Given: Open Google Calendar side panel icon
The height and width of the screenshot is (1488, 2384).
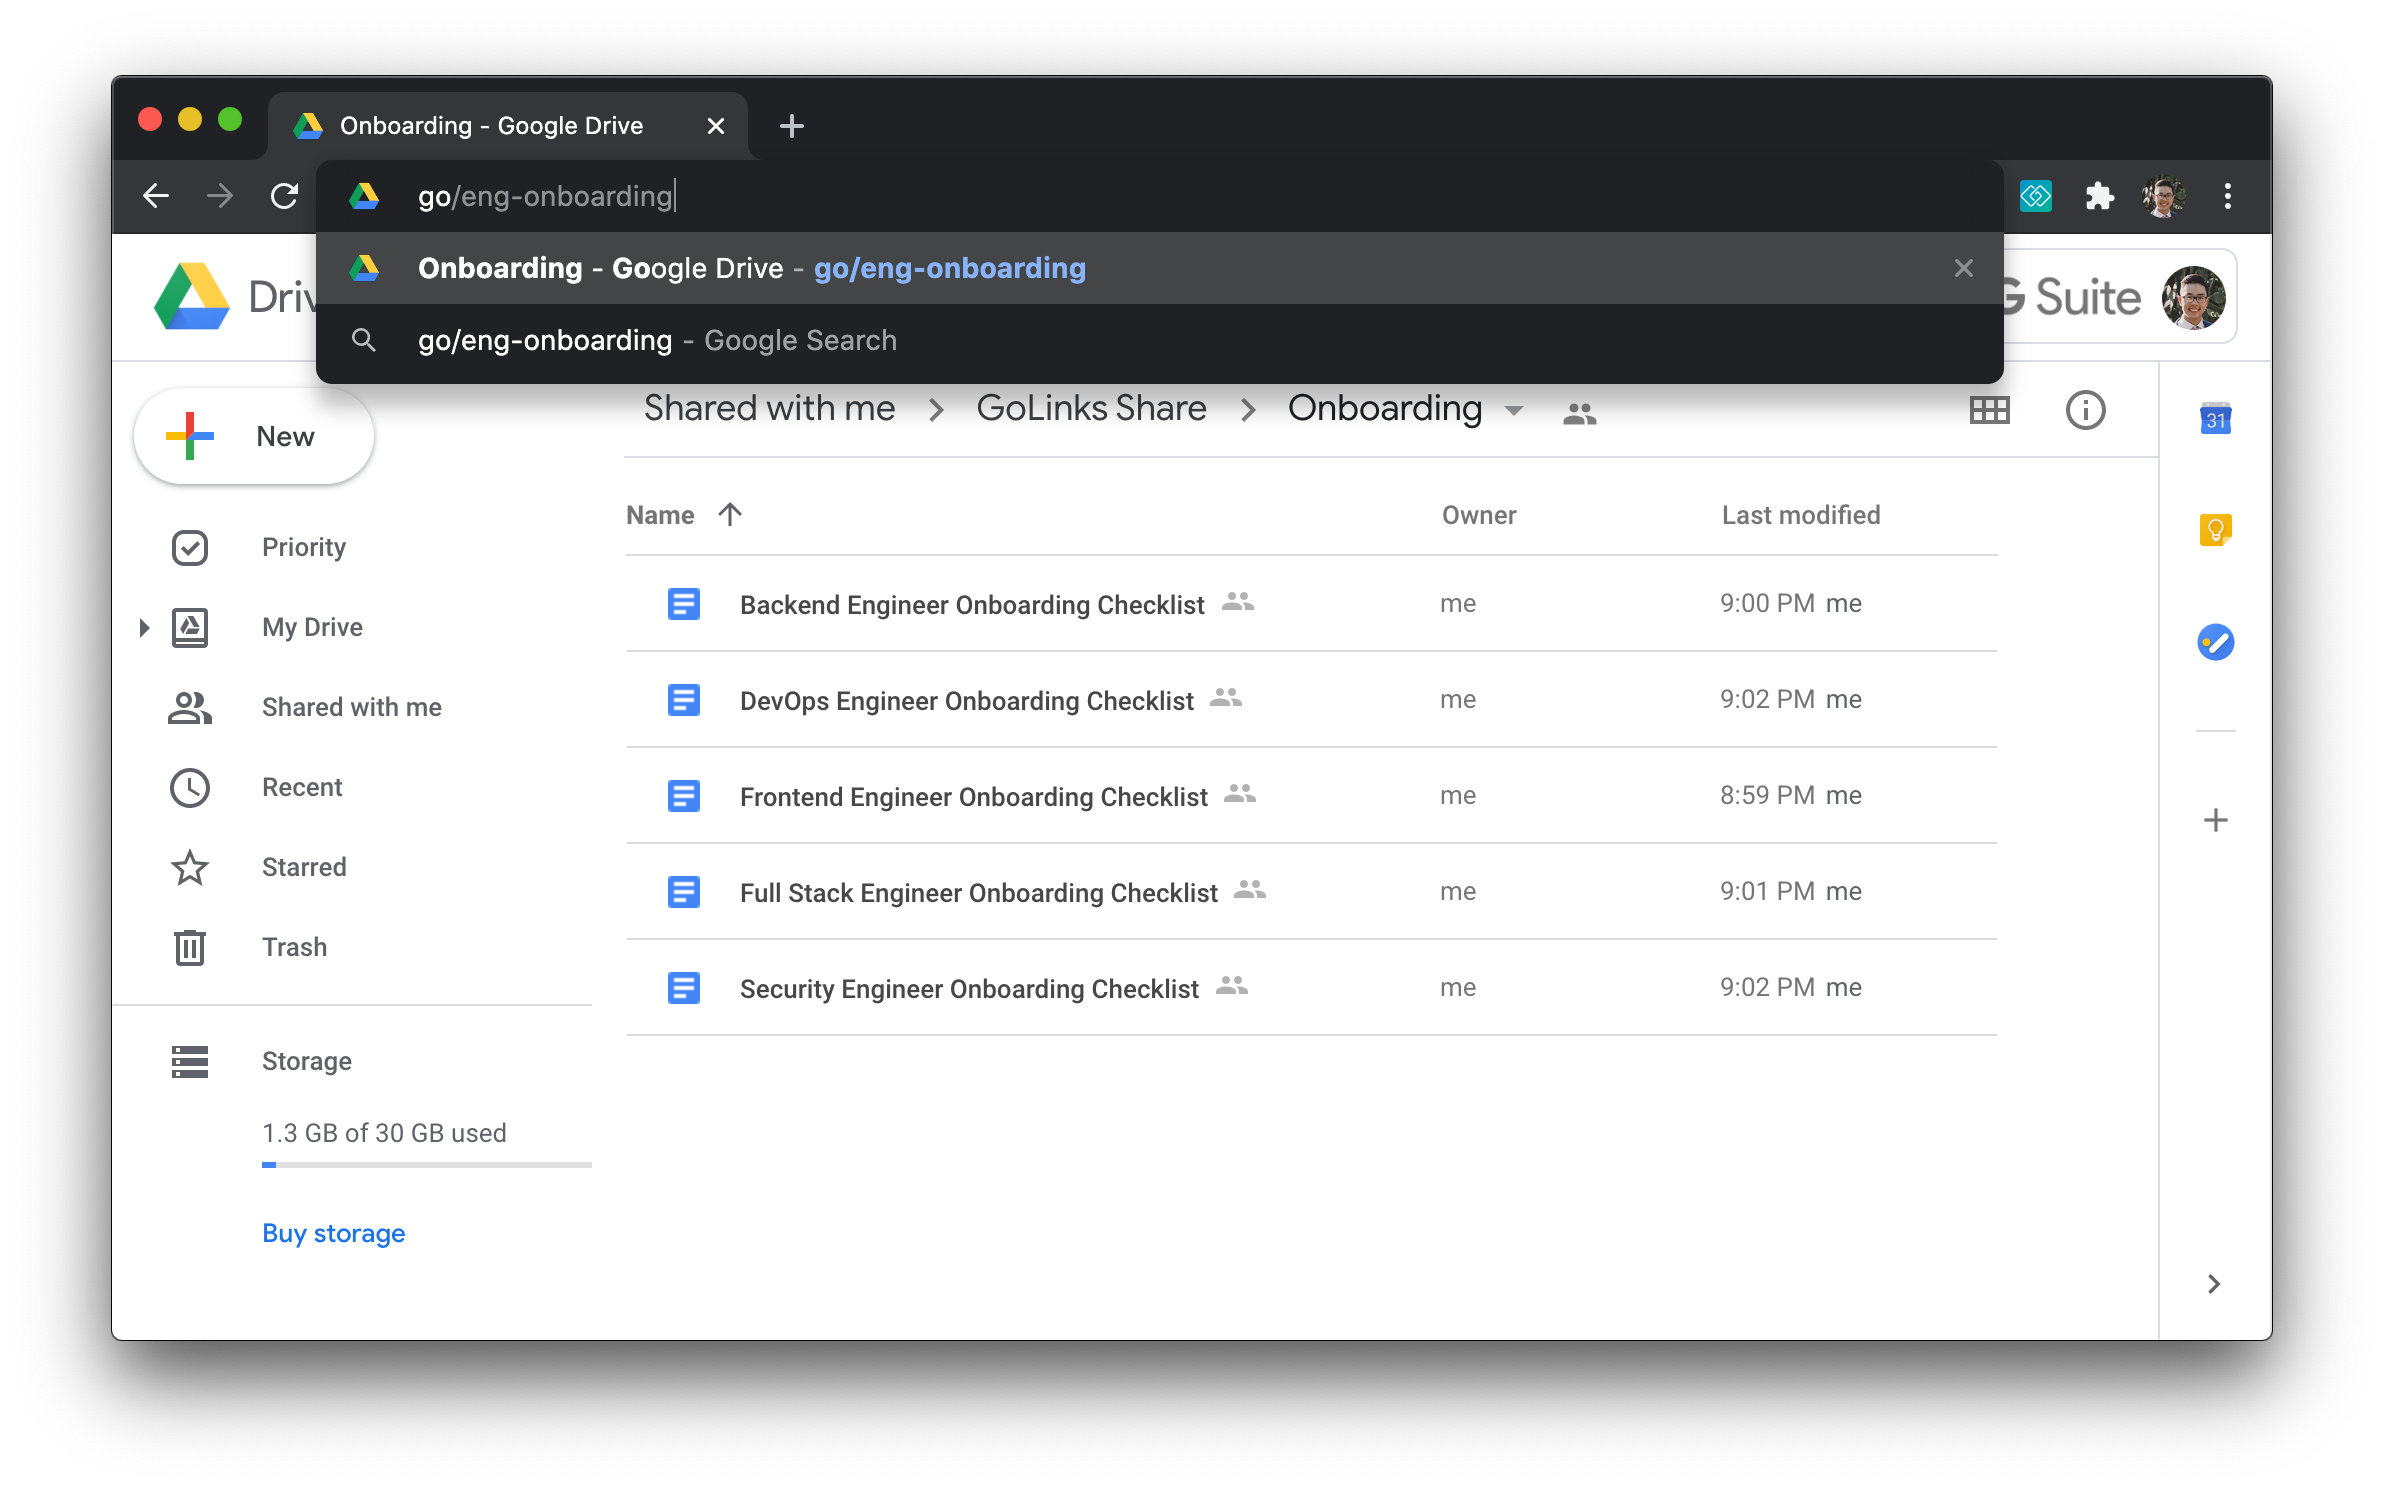Looking at the screenshot, I should pyautogui.click(x=2215, y=419).
